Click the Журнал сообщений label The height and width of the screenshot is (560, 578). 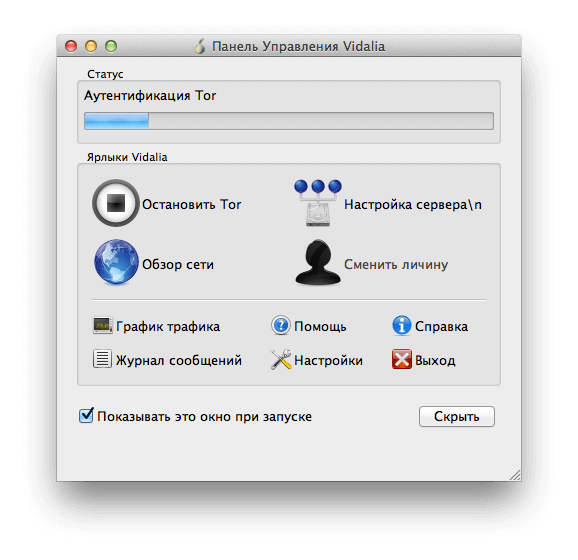tap(179, 360)
